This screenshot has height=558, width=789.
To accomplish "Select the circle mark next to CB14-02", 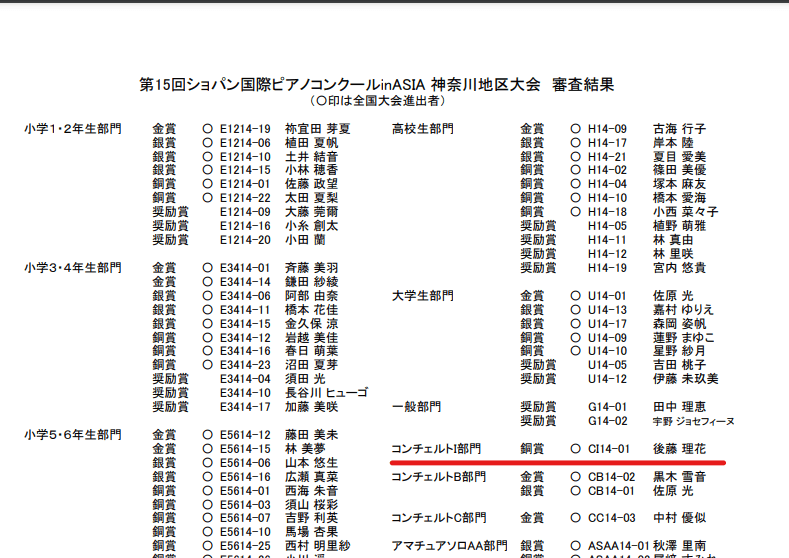I will tap(576, 477).
